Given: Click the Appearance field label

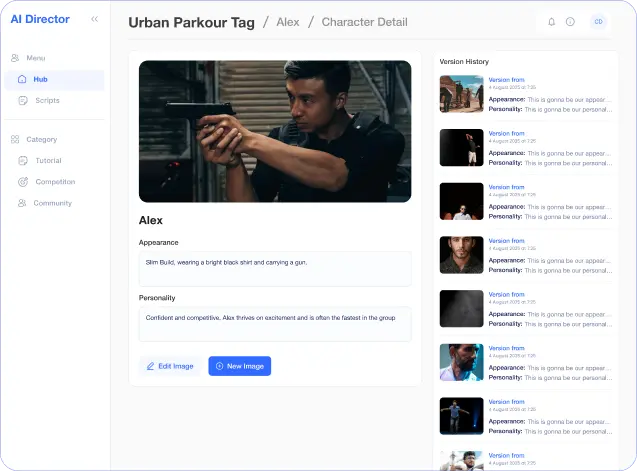Looking at the screenshot, I should point(158,243).
